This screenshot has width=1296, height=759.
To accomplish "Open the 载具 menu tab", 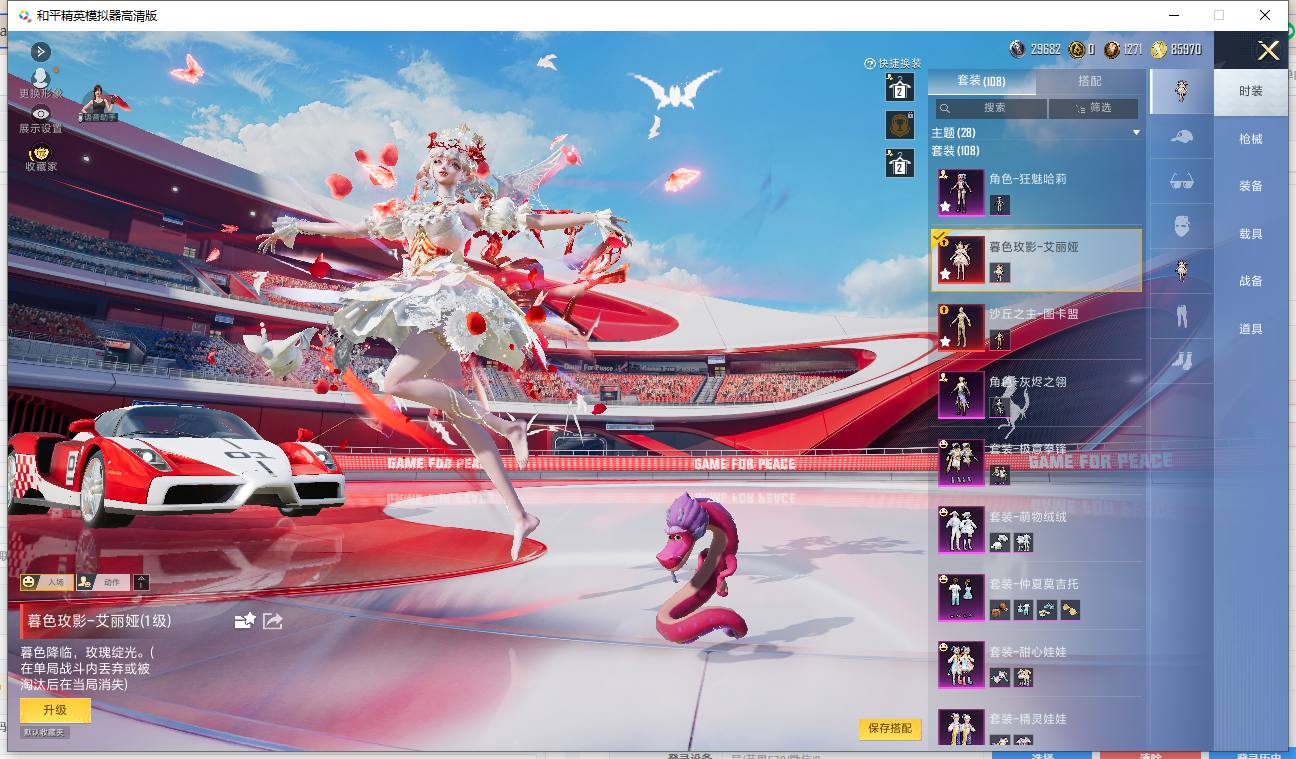I will click(x=1251, y=234).
